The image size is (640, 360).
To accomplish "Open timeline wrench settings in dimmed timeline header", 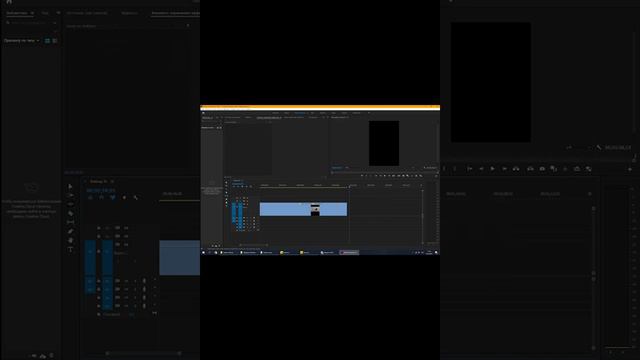I will tap(136, 198).
